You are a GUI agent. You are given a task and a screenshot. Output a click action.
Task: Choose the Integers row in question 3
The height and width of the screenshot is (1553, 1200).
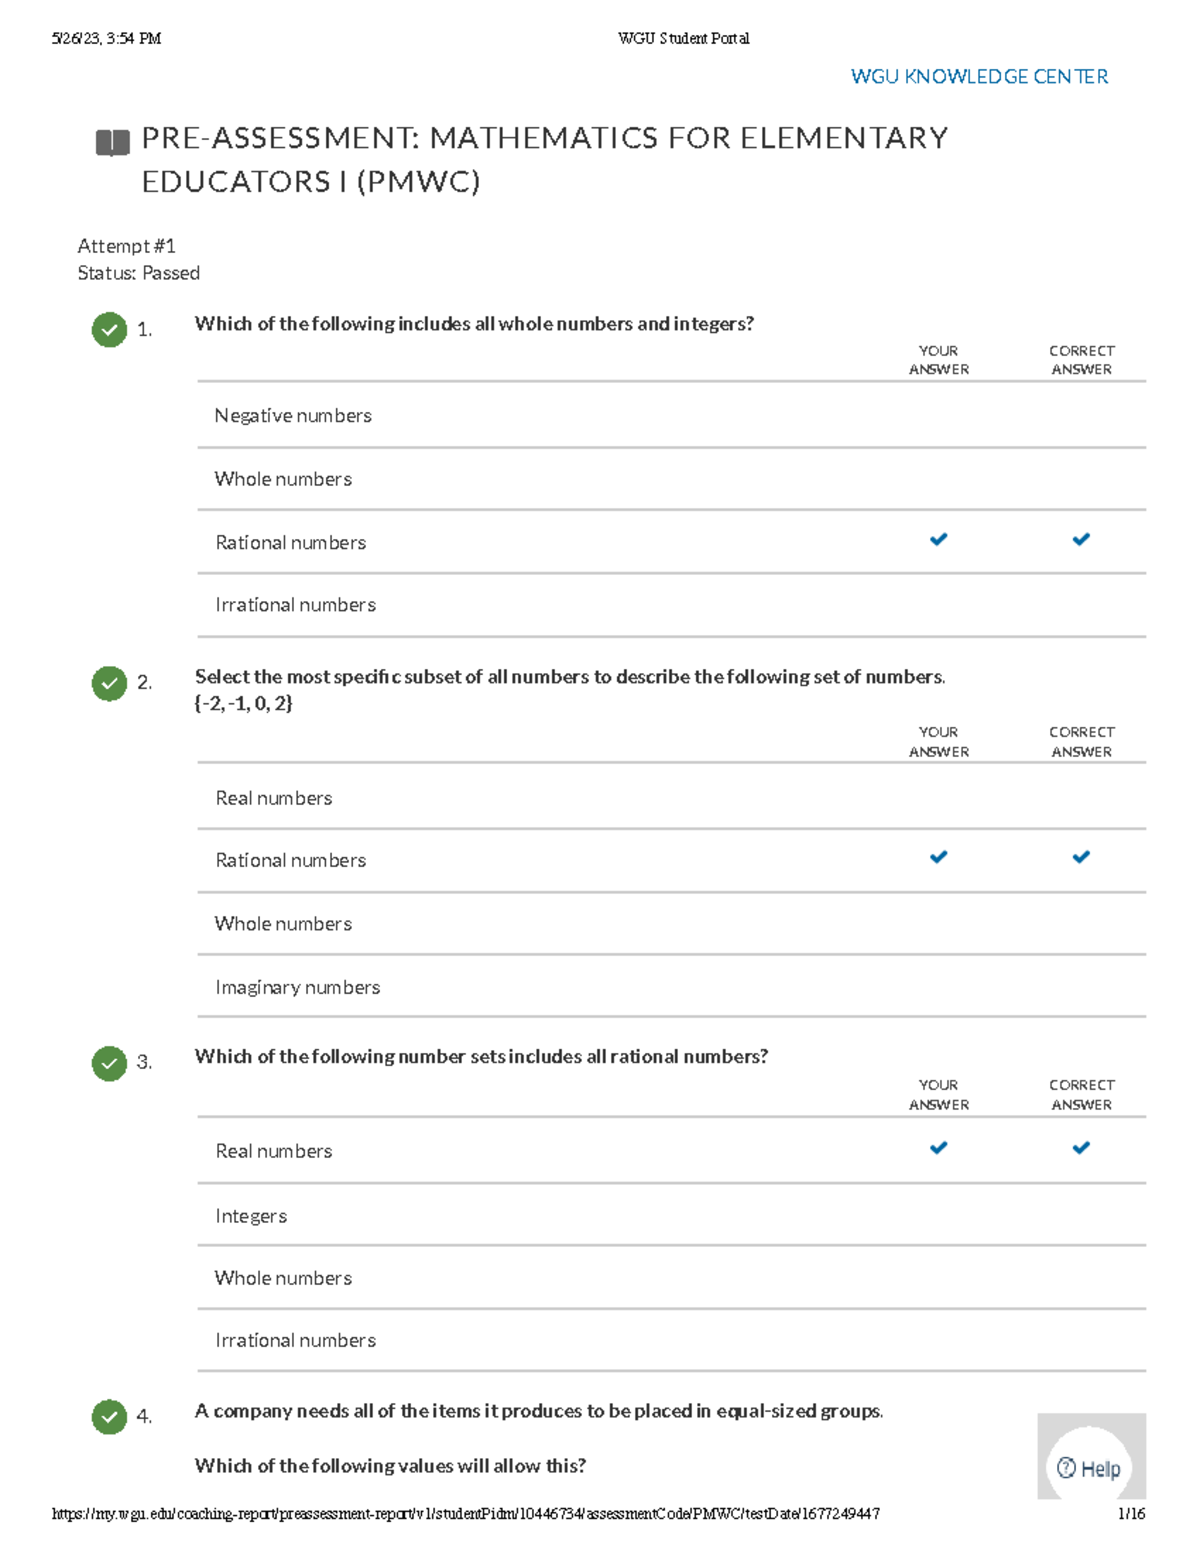tap(251, 1216)
